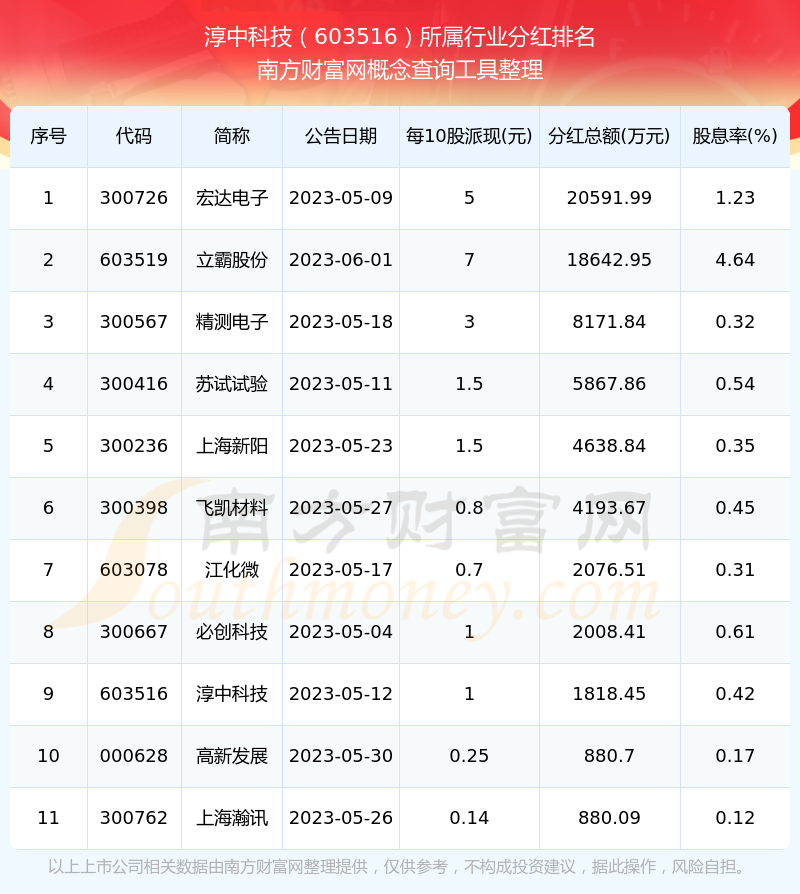Click the 每10股派现(元) column header
The image size is (800, 894).
tap(469, 136)
